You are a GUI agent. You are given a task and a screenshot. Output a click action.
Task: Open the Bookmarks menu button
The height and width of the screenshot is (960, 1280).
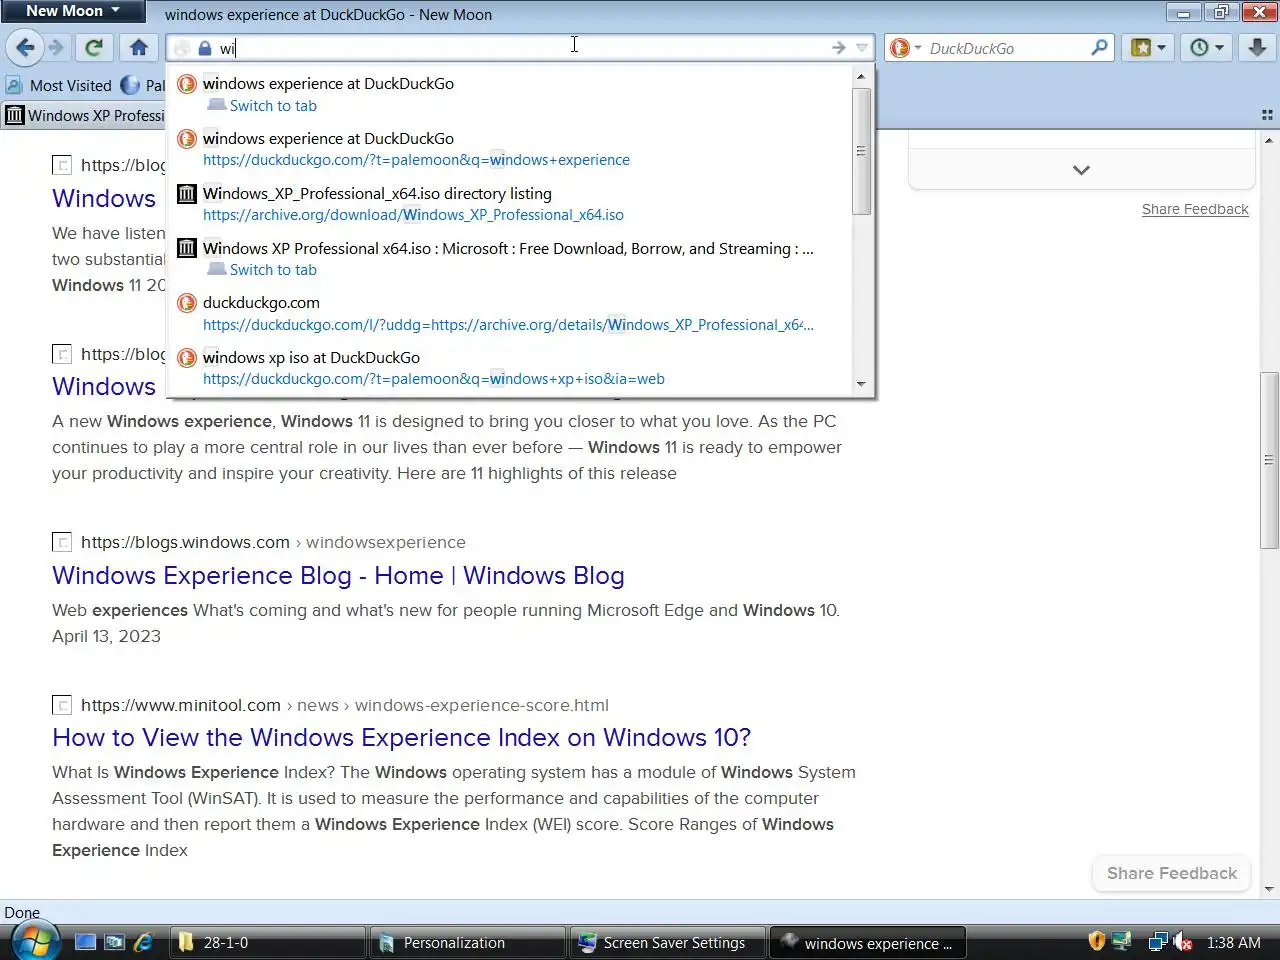coord(1148,47)
